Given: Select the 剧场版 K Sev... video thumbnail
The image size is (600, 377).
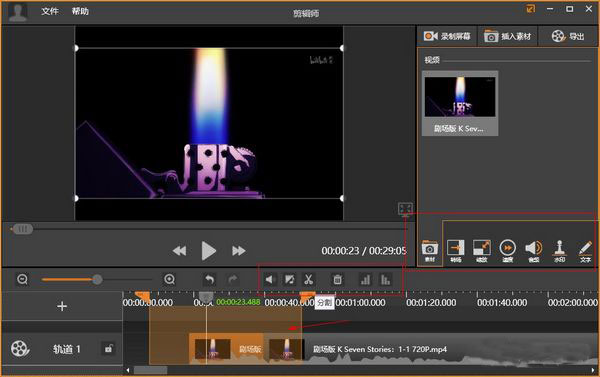Looking at the screenshot, I should [460, 103].
